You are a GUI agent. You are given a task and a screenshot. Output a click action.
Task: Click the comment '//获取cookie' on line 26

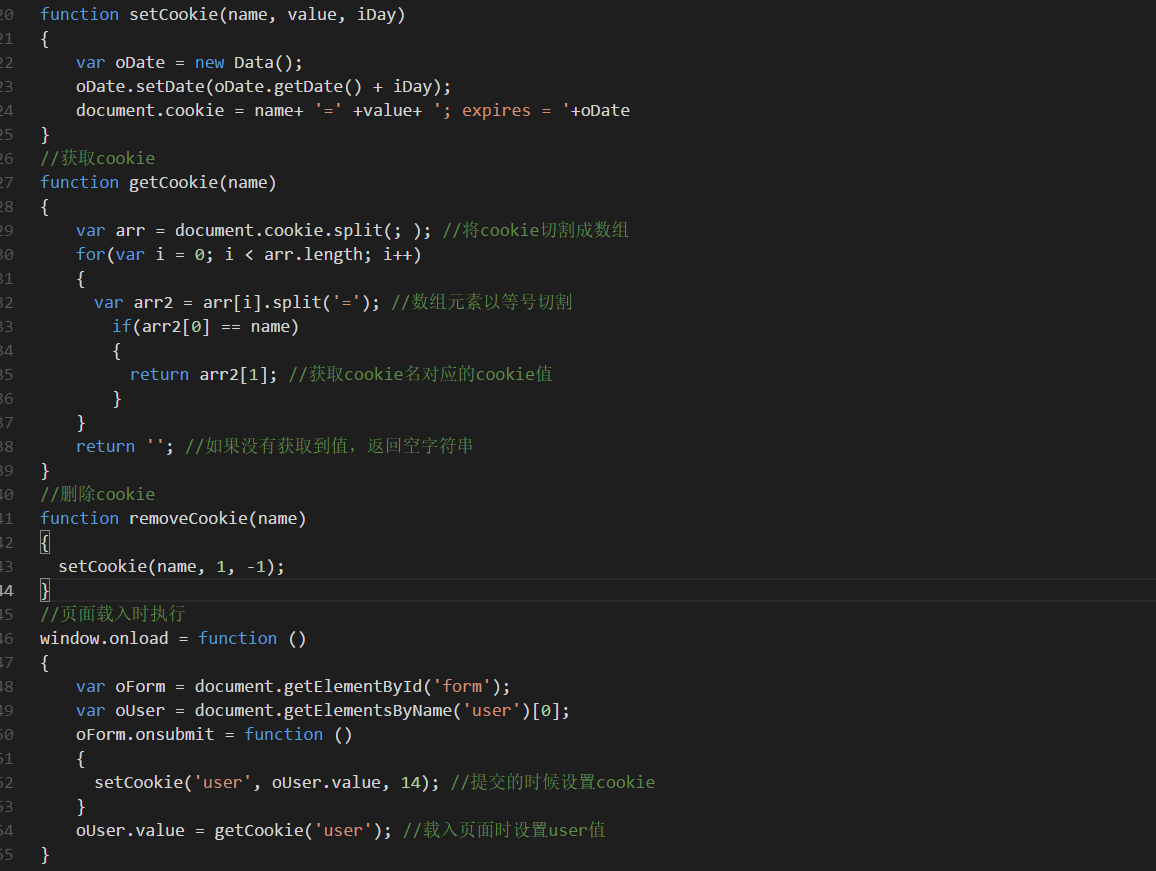[x=97, y=158]
